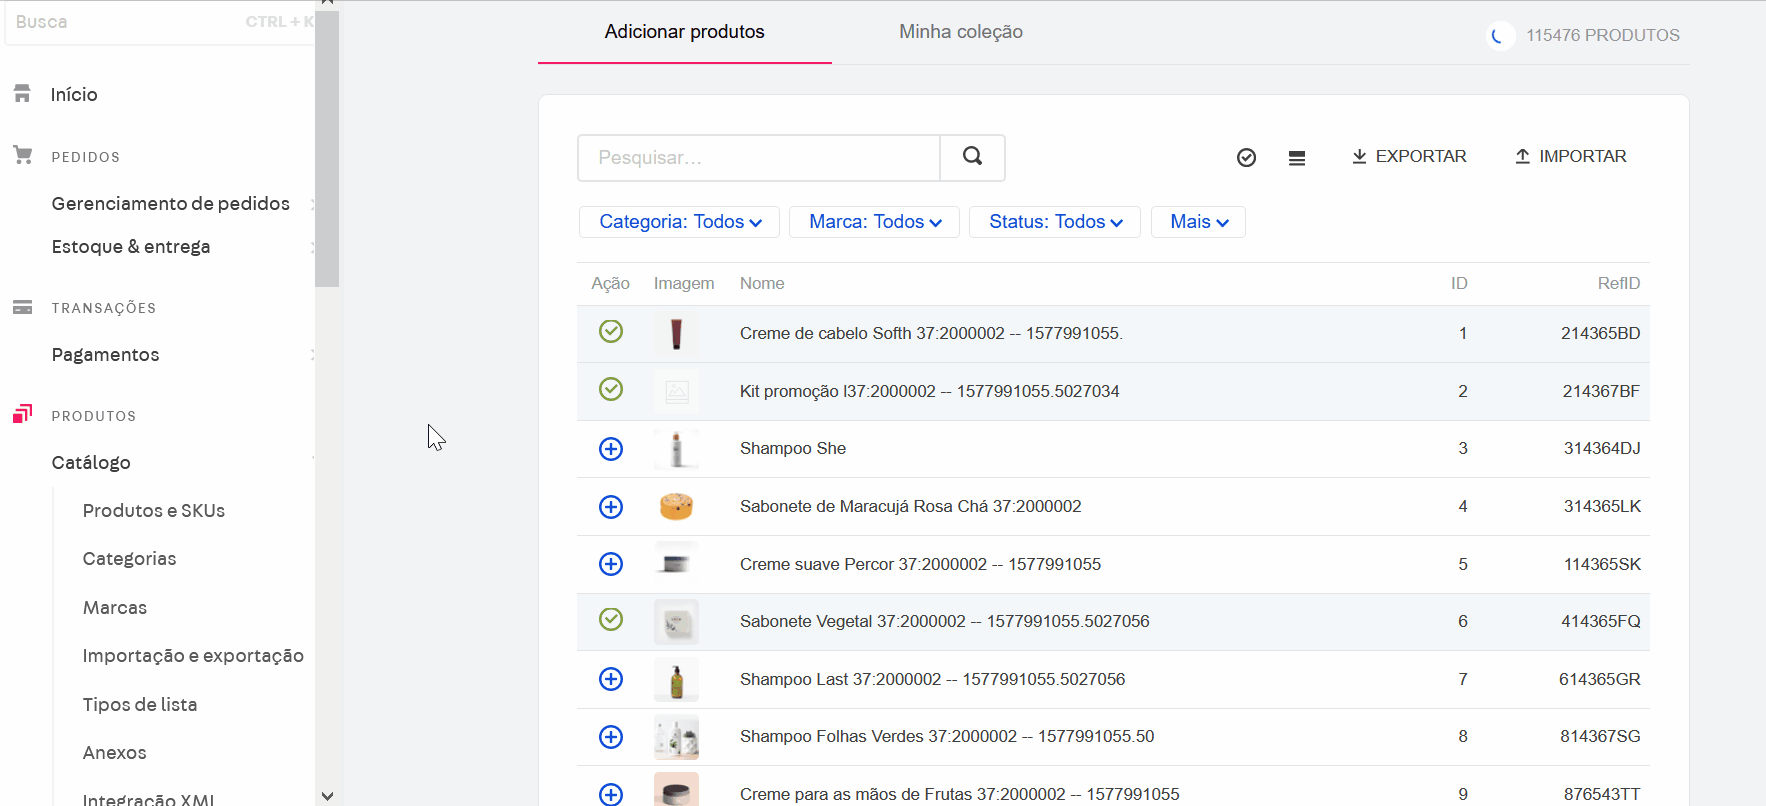The width and height of the screenshot is (1766, 806).
Task: Toggle green check for Creme de cabelo Softh
Action: click(x=611, y=331)
